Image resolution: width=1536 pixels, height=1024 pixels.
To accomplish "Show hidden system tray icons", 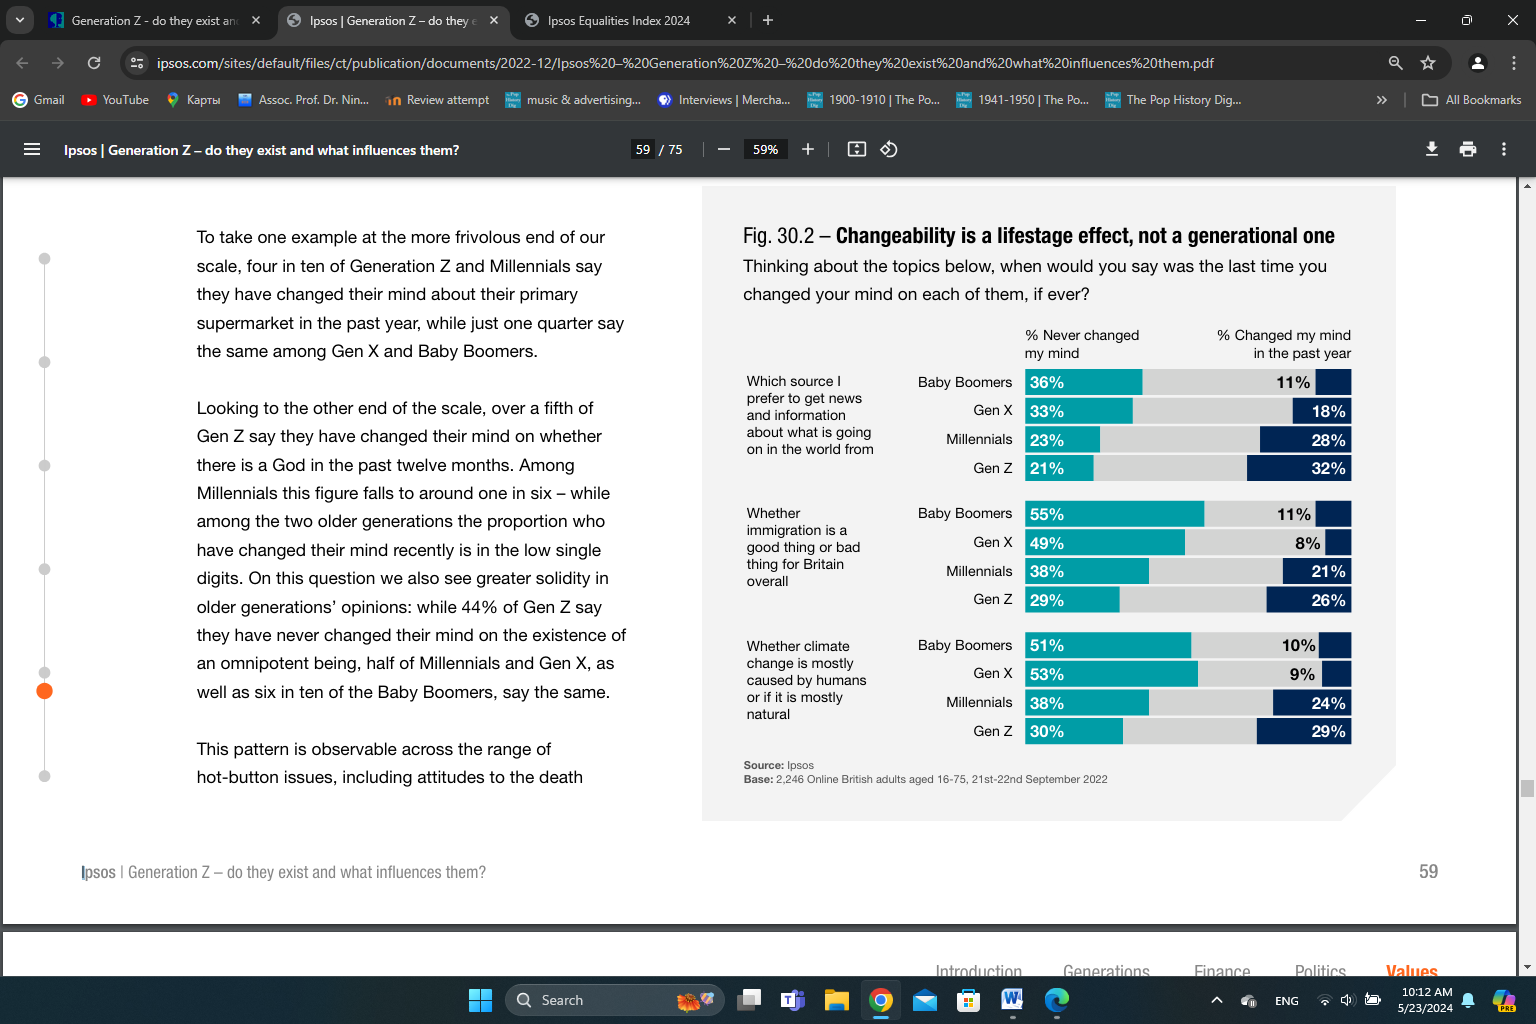I will coord(1217,1000).
